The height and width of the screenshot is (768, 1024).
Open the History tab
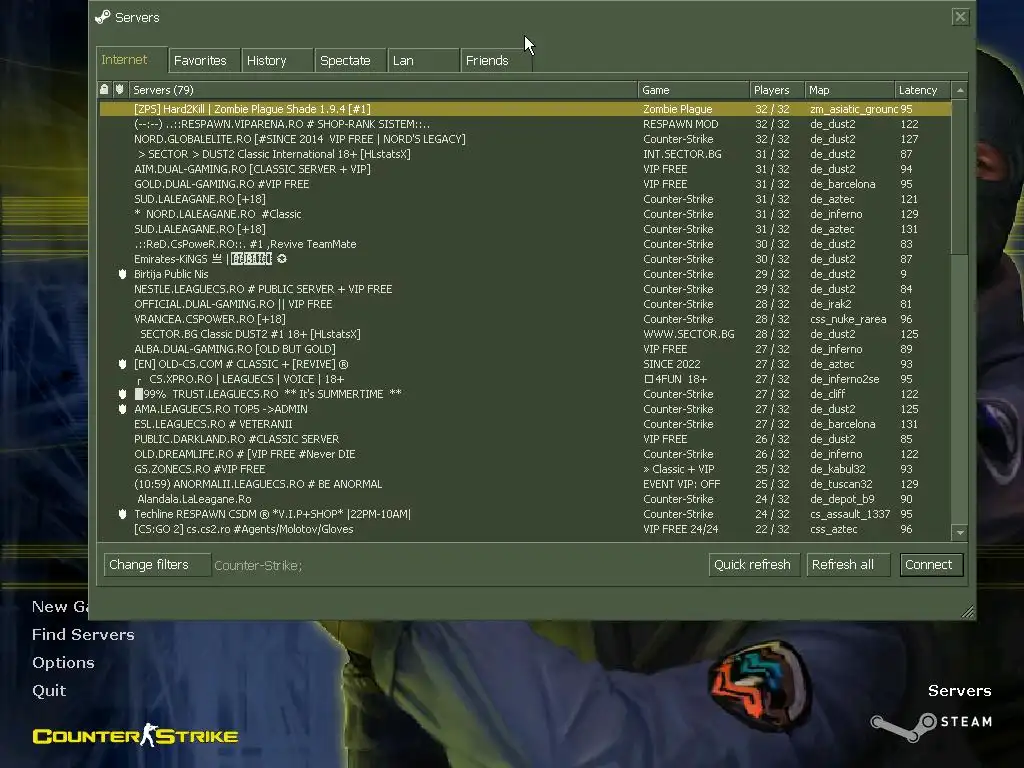coord(277,61)
